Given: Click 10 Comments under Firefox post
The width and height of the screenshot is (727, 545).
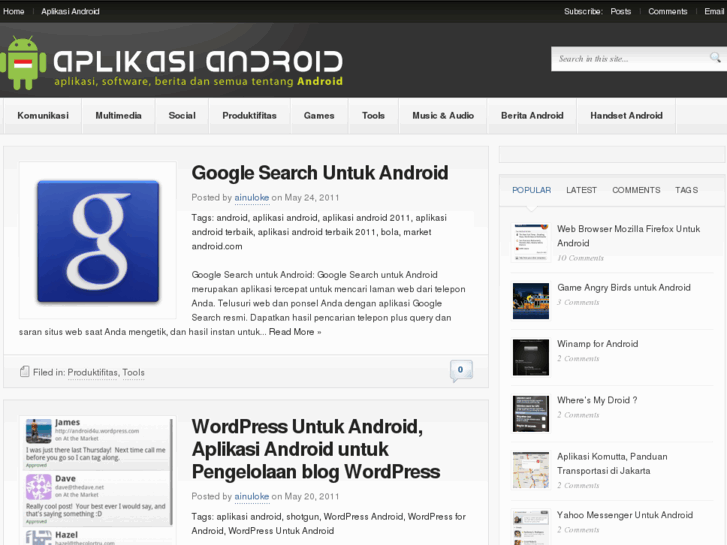Looking at the screenshot, I should point(580,258).
